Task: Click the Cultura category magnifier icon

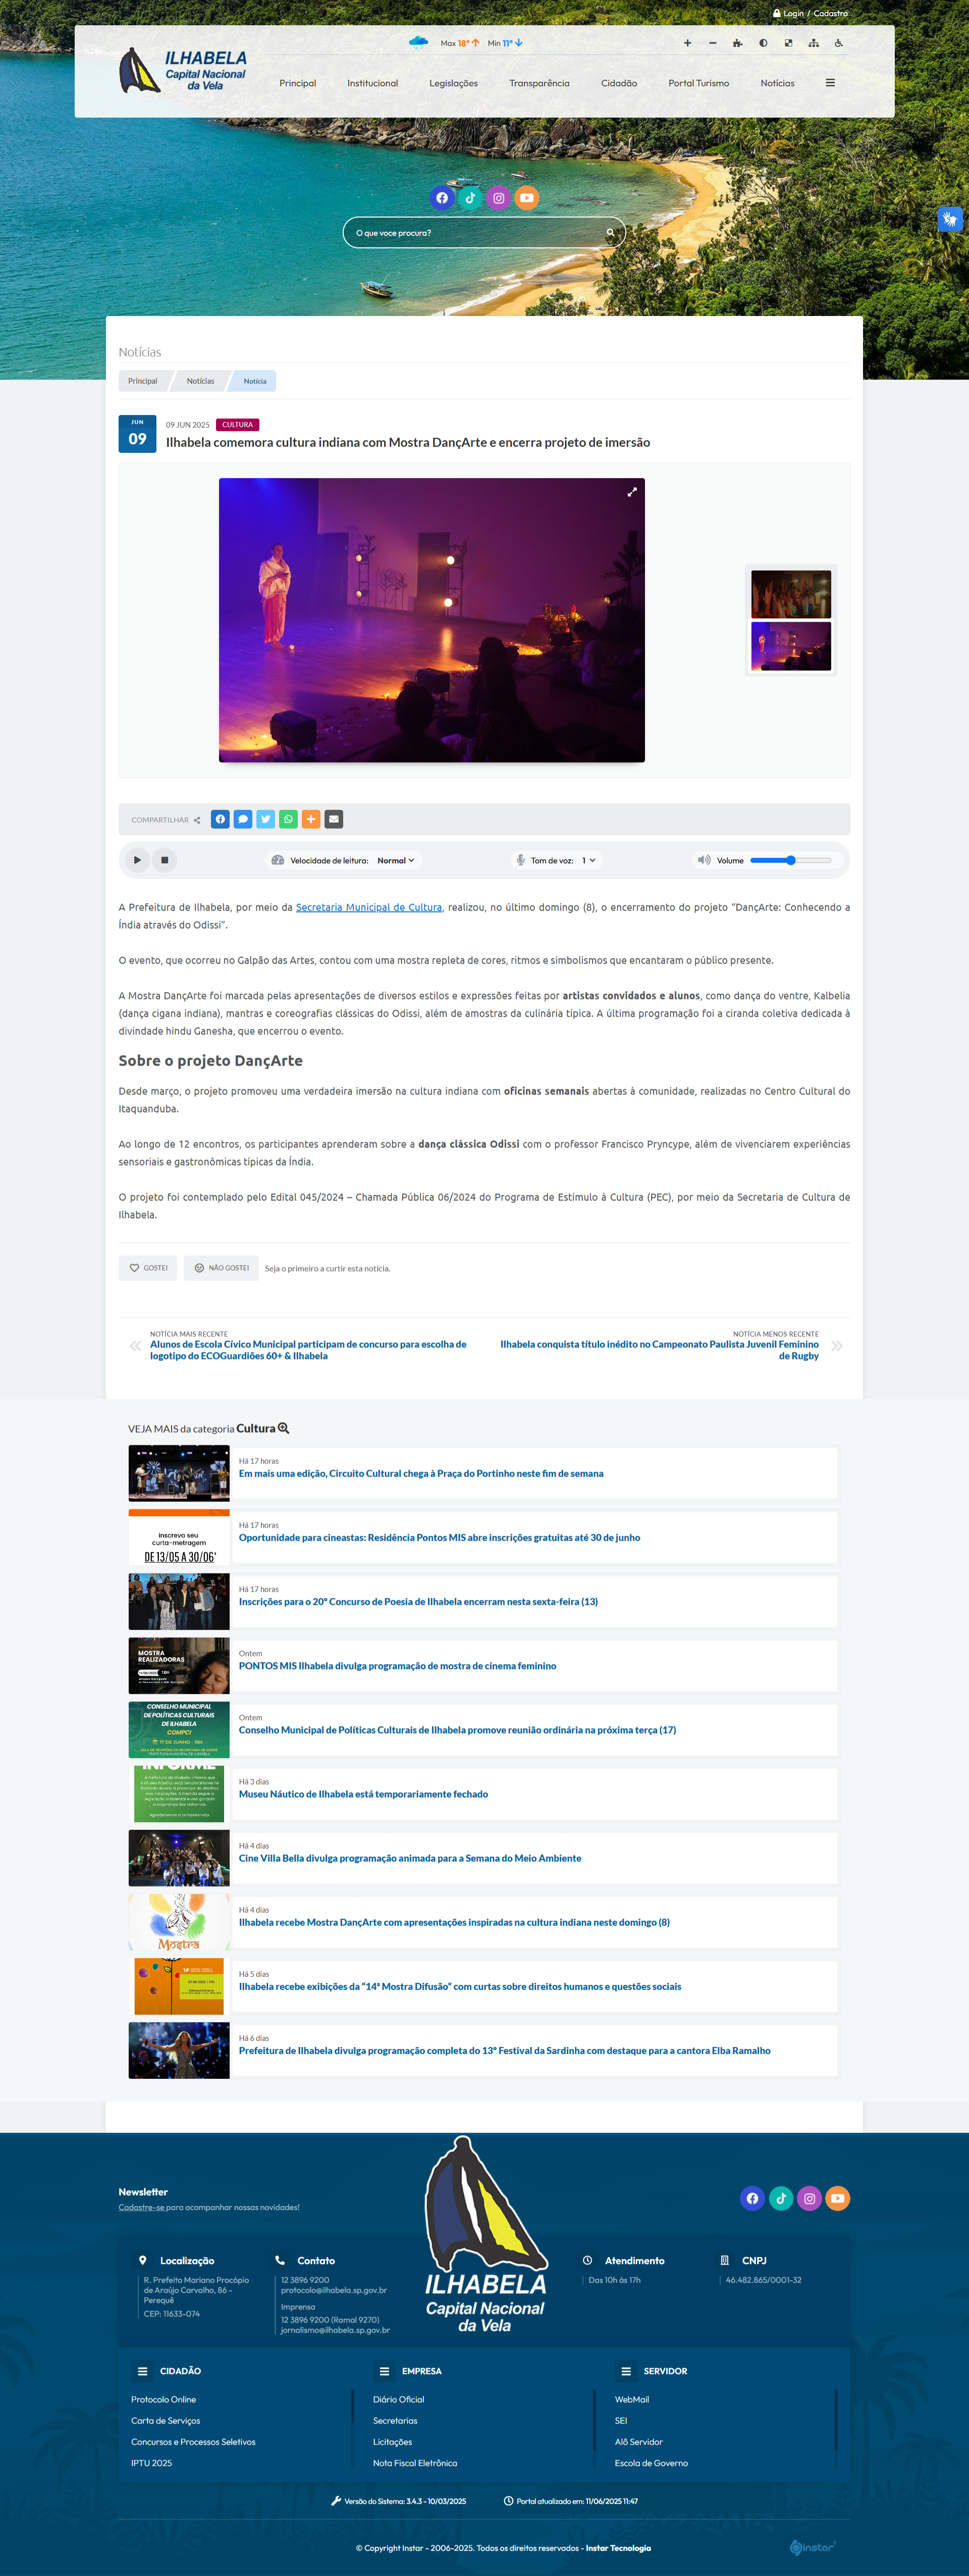Action: point(283,1429)
